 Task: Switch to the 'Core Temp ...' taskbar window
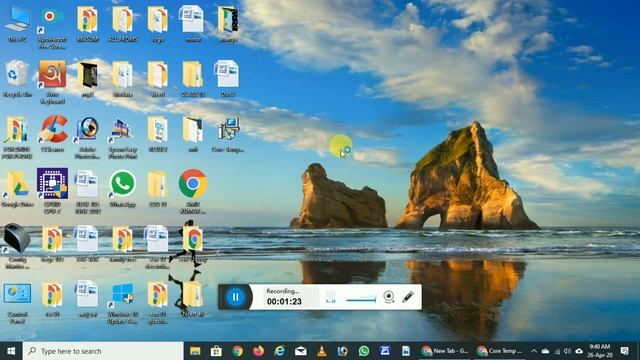[500, 351]
